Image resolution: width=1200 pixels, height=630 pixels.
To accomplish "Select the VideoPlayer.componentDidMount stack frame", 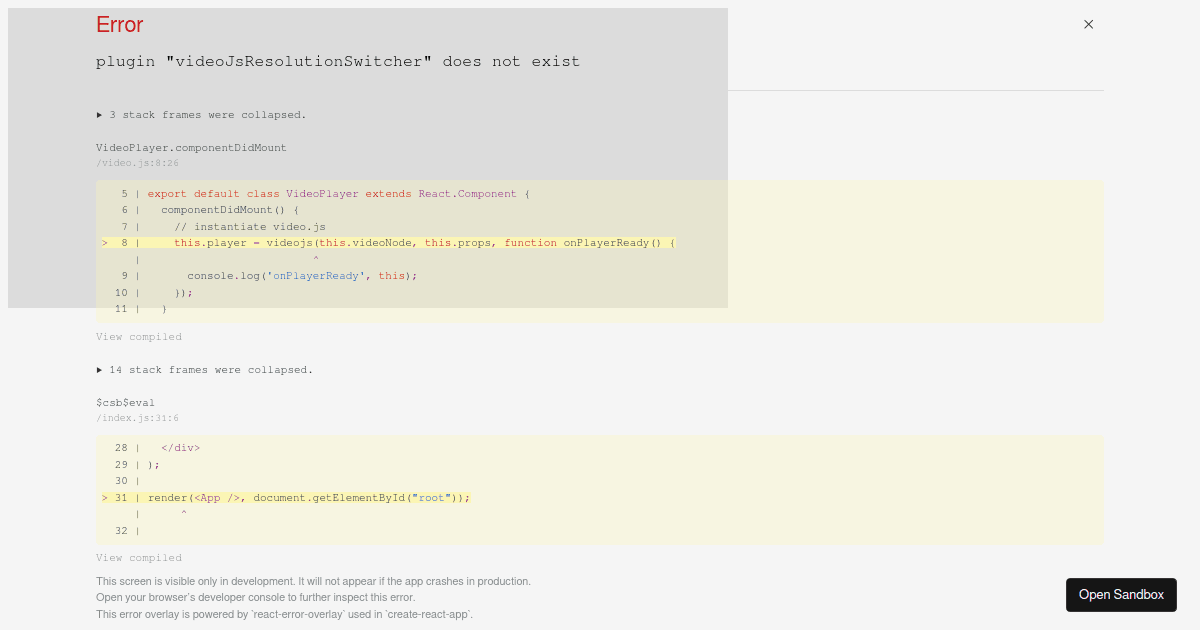I will (192, 147).
